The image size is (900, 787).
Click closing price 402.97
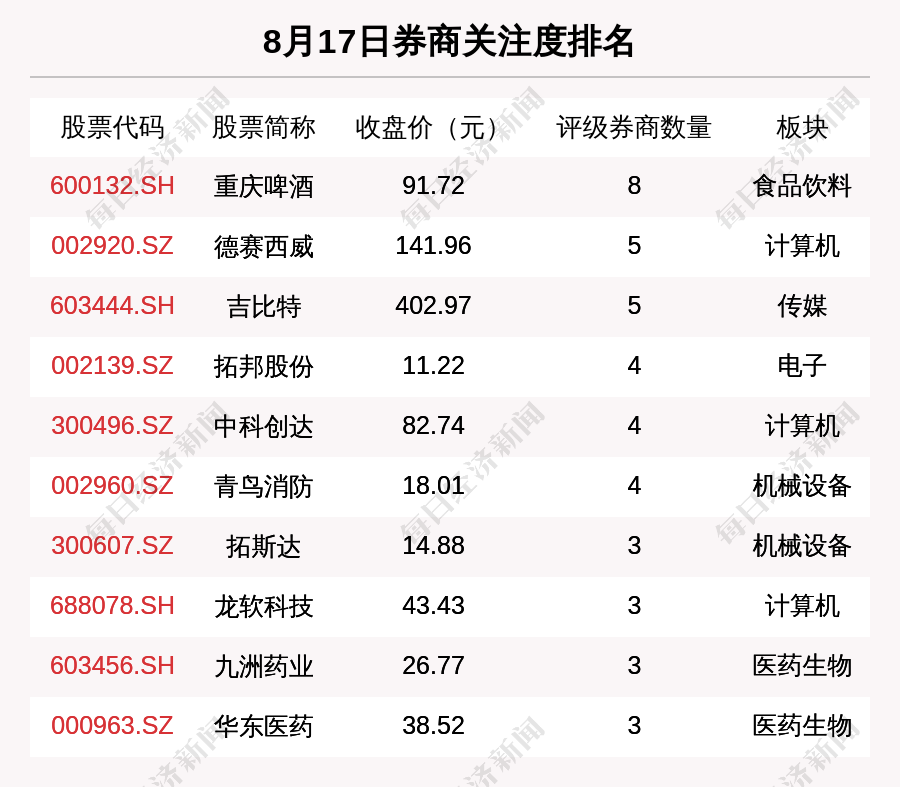click(433, 305)
